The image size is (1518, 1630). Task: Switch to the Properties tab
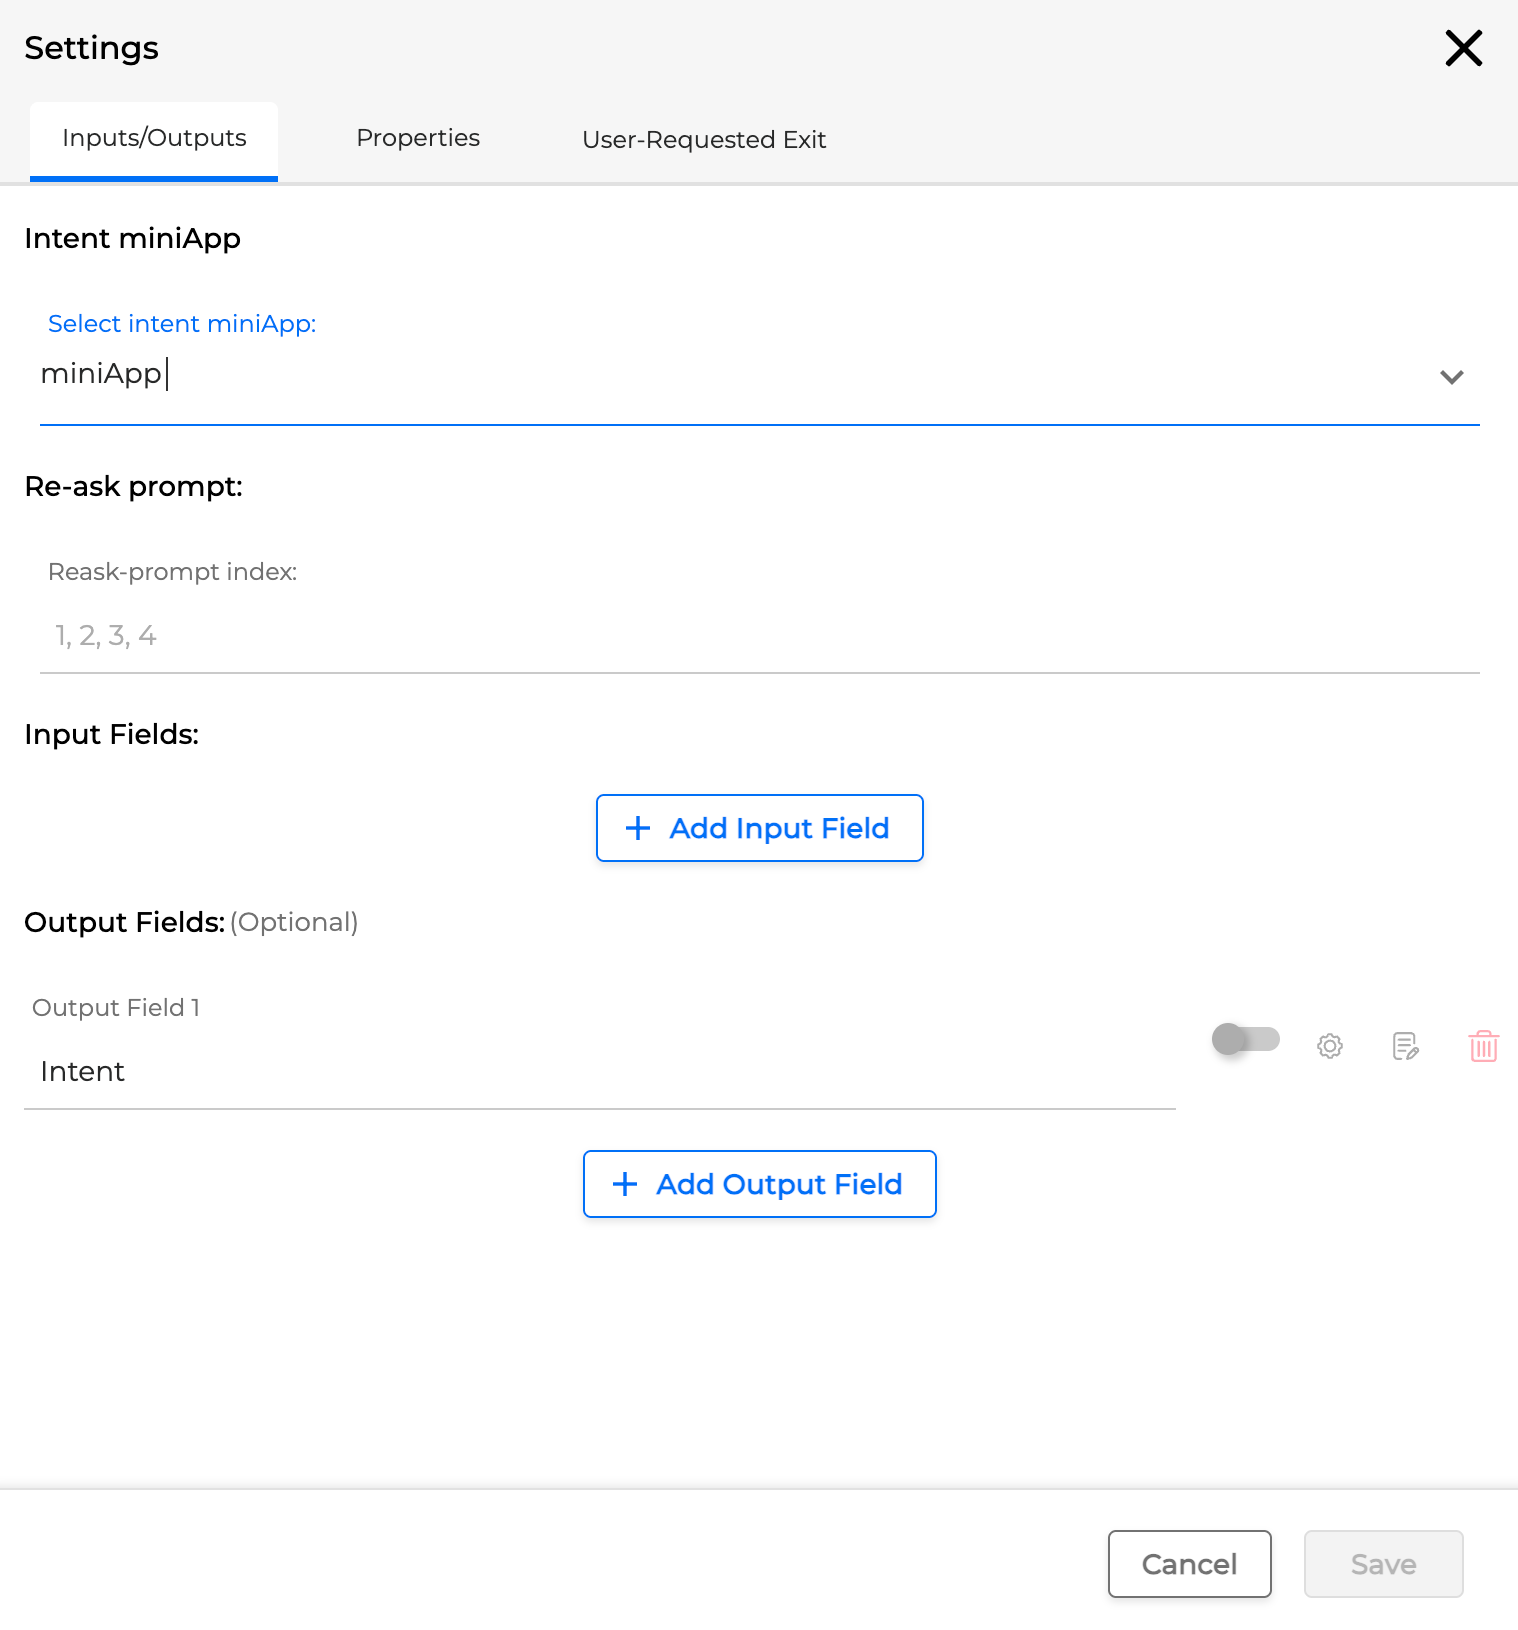pos(418,138)
